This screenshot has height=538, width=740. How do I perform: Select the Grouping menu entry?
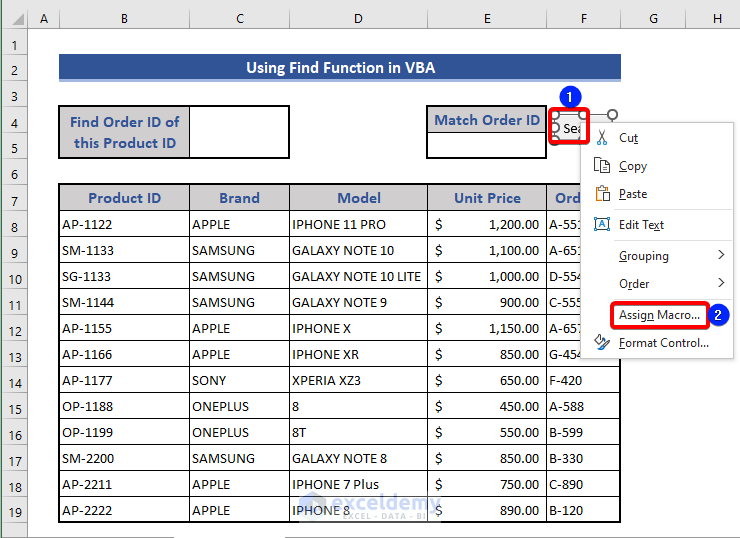point(643,256)
